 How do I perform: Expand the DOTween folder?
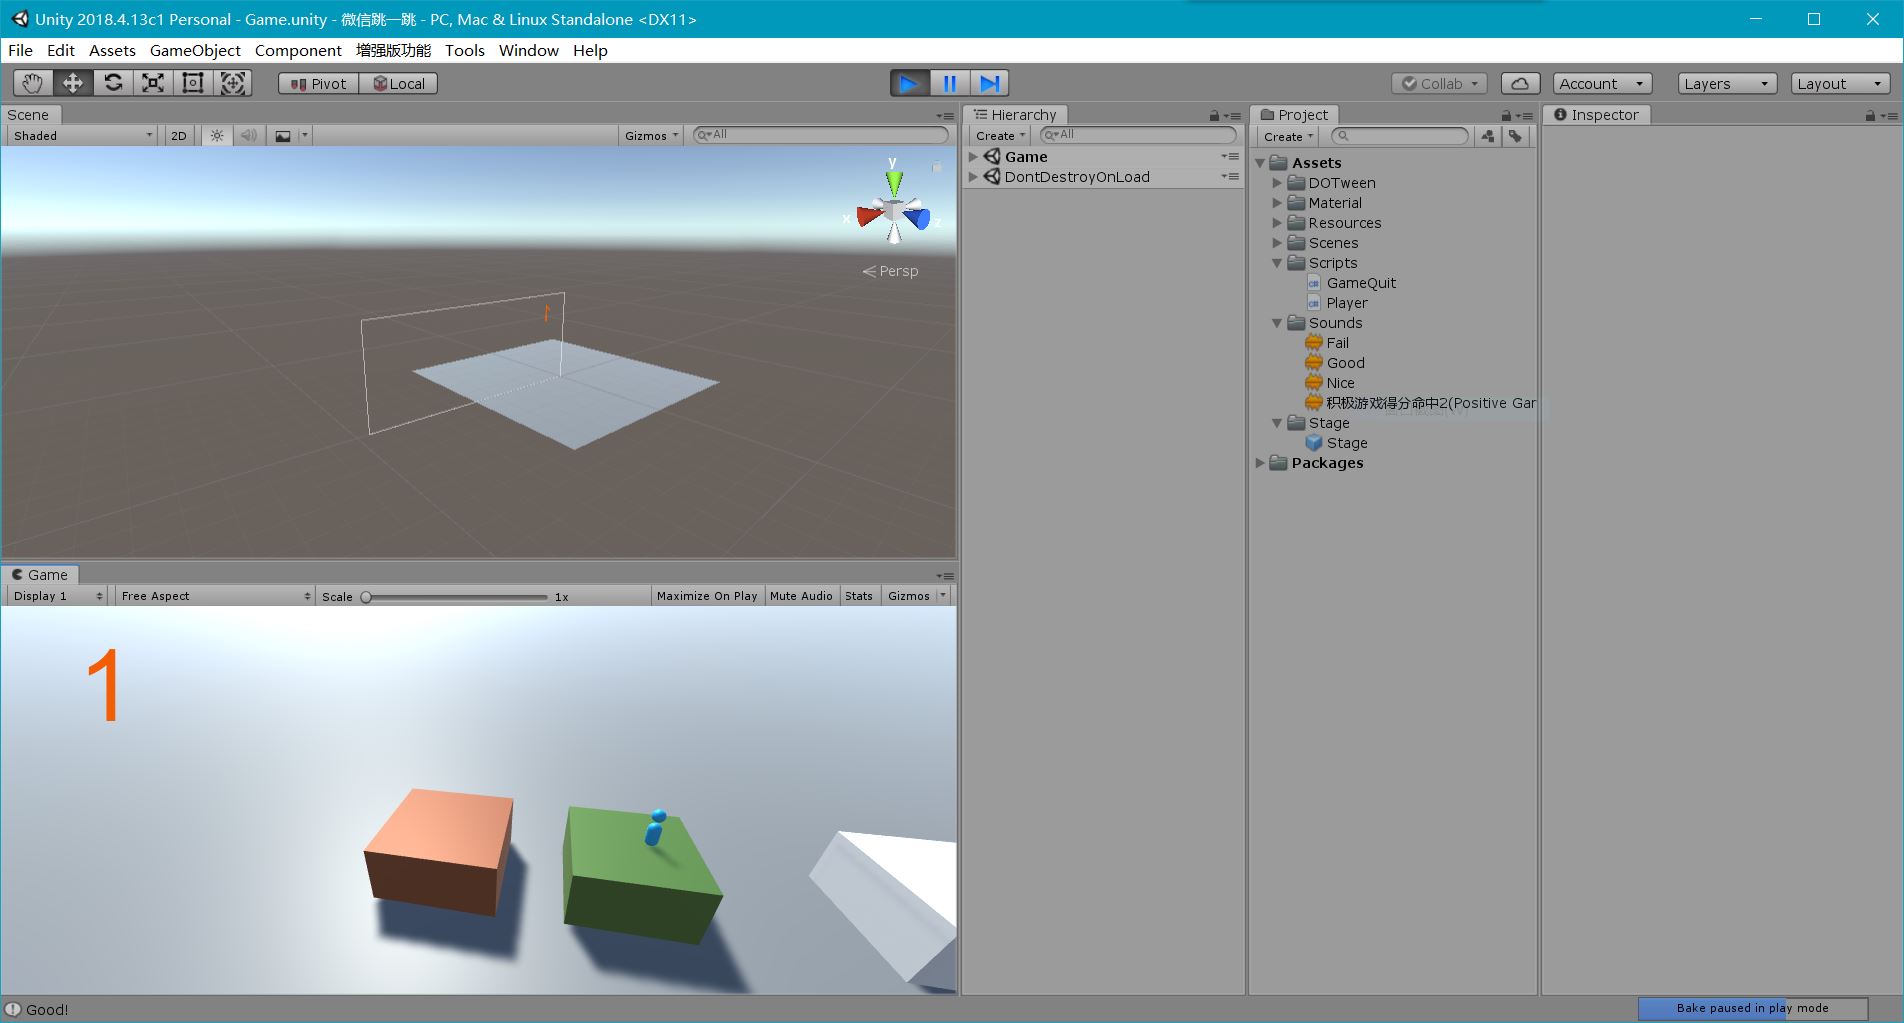coord(1277,183)
